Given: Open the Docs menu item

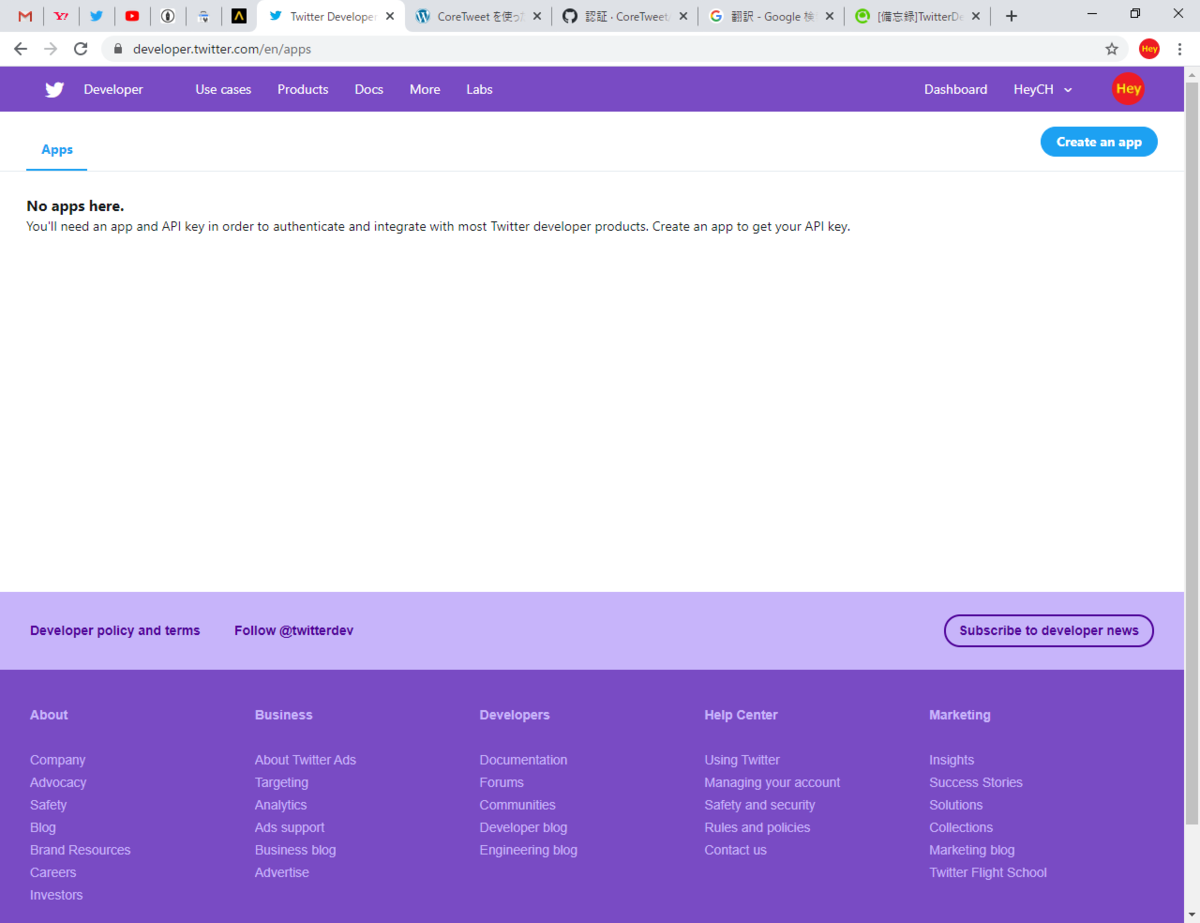Looking at the screenshot, I should tap(368, 89).
